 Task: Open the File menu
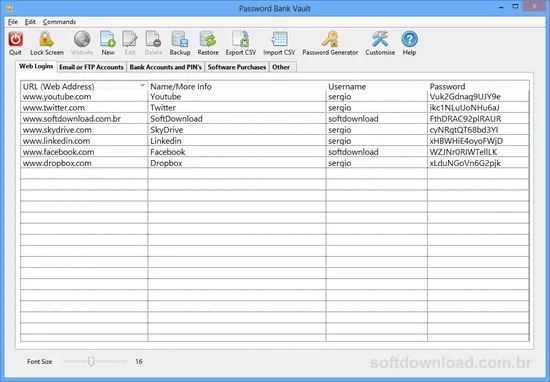pos(13,22)
